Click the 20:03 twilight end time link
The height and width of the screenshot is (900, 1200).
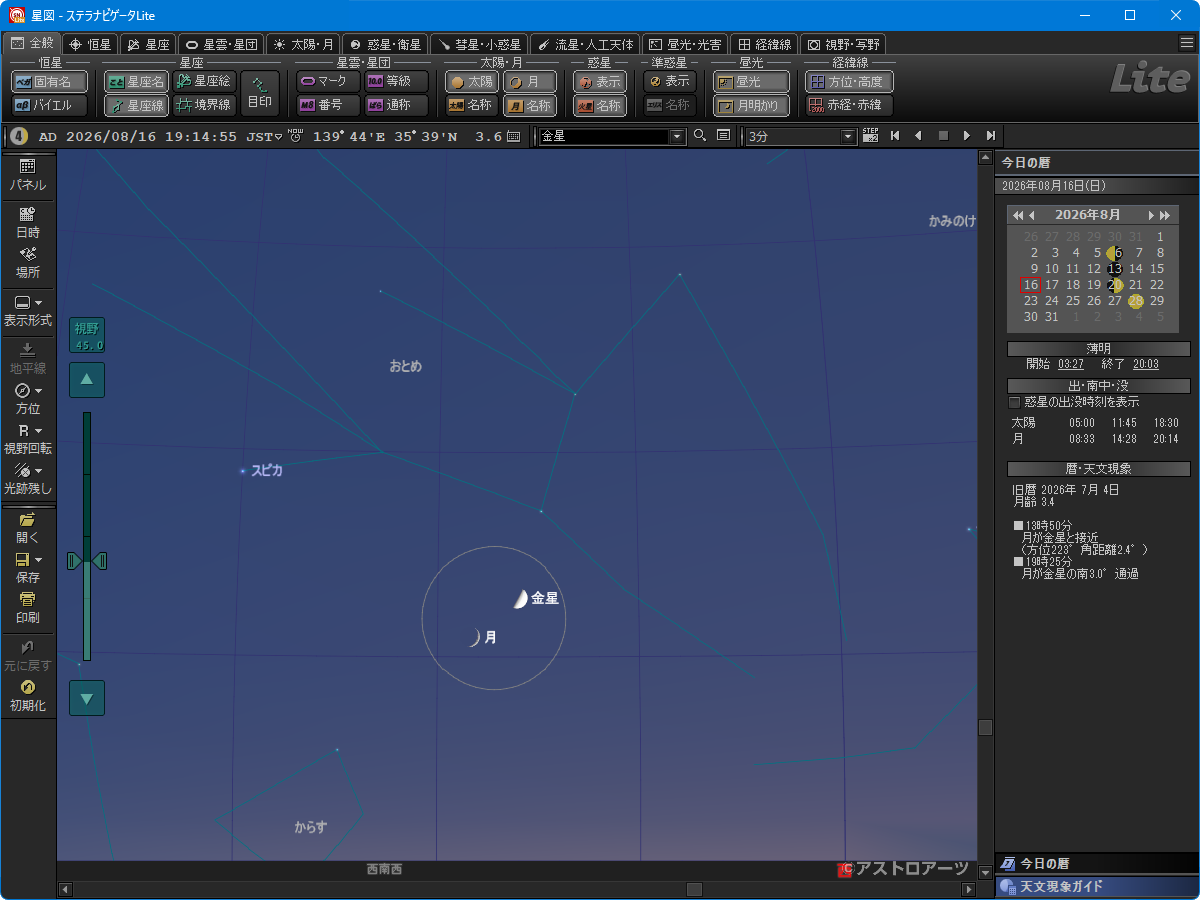point(1146,364)
